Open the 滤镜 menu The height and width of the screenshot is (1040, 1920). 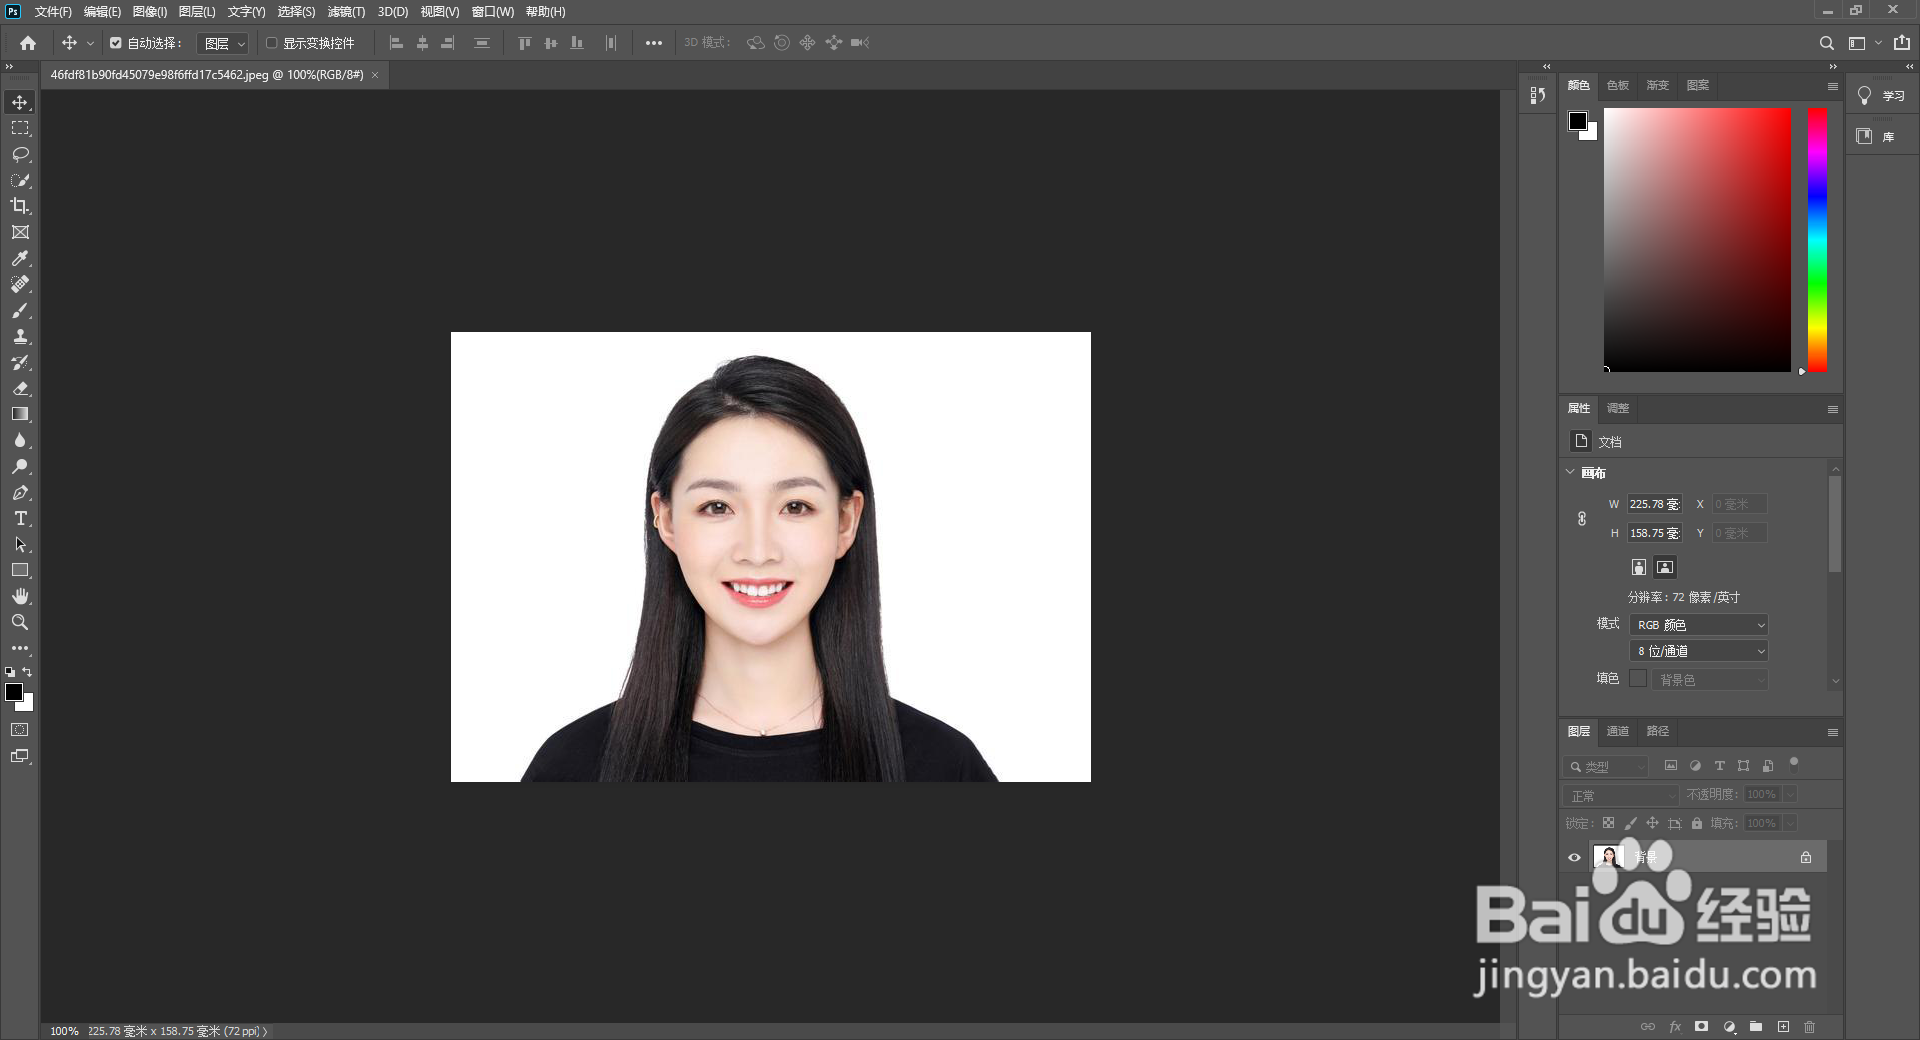click(345, 12)
